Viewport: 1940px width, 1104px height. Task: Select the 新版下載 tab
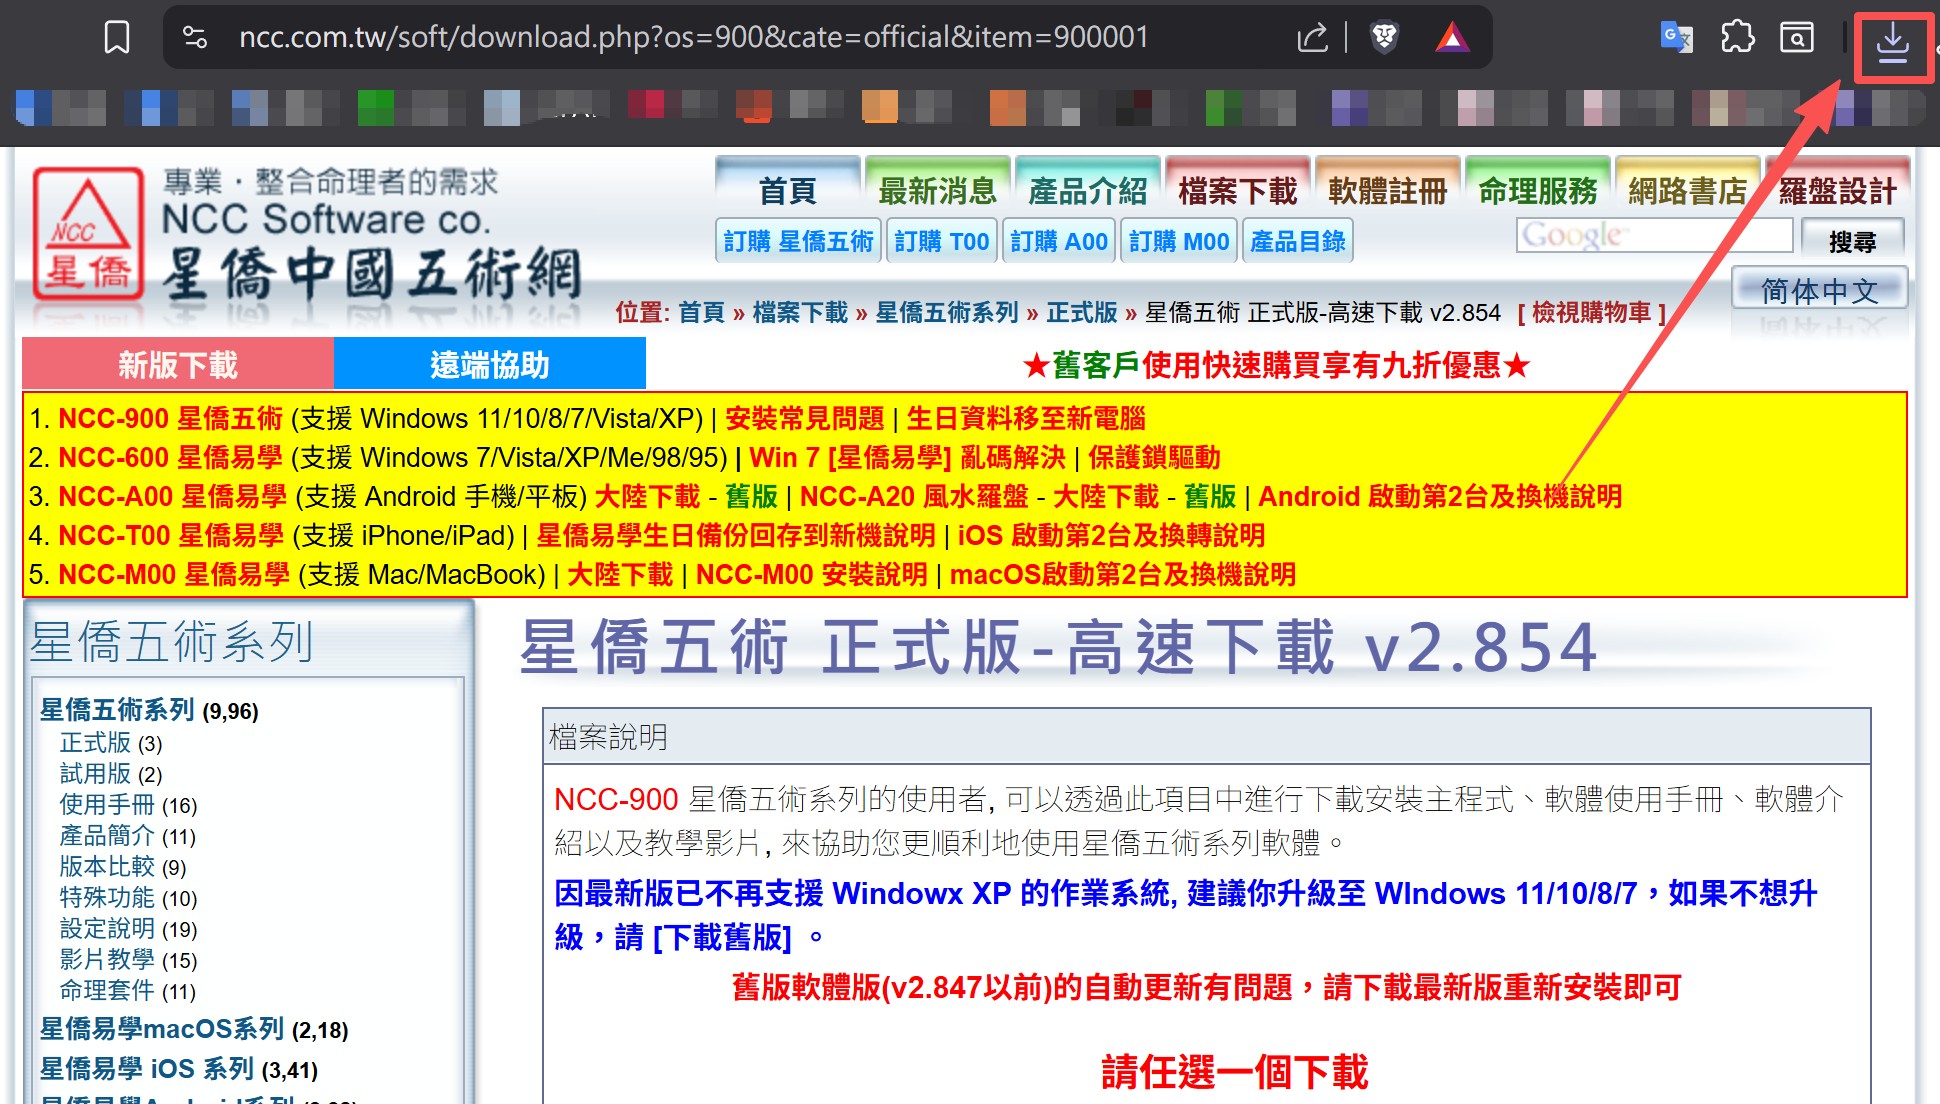(x=178, y=364)
